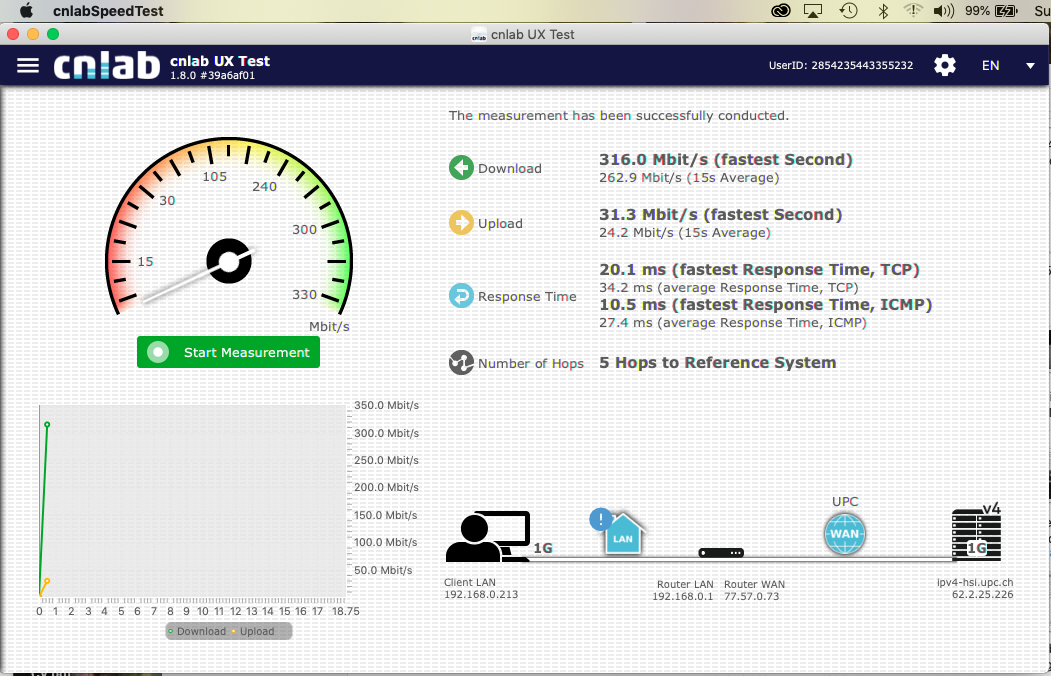Expand the EN language dropdown arrow
This screenshot has height=676, width=1051.
[1030, 66]
